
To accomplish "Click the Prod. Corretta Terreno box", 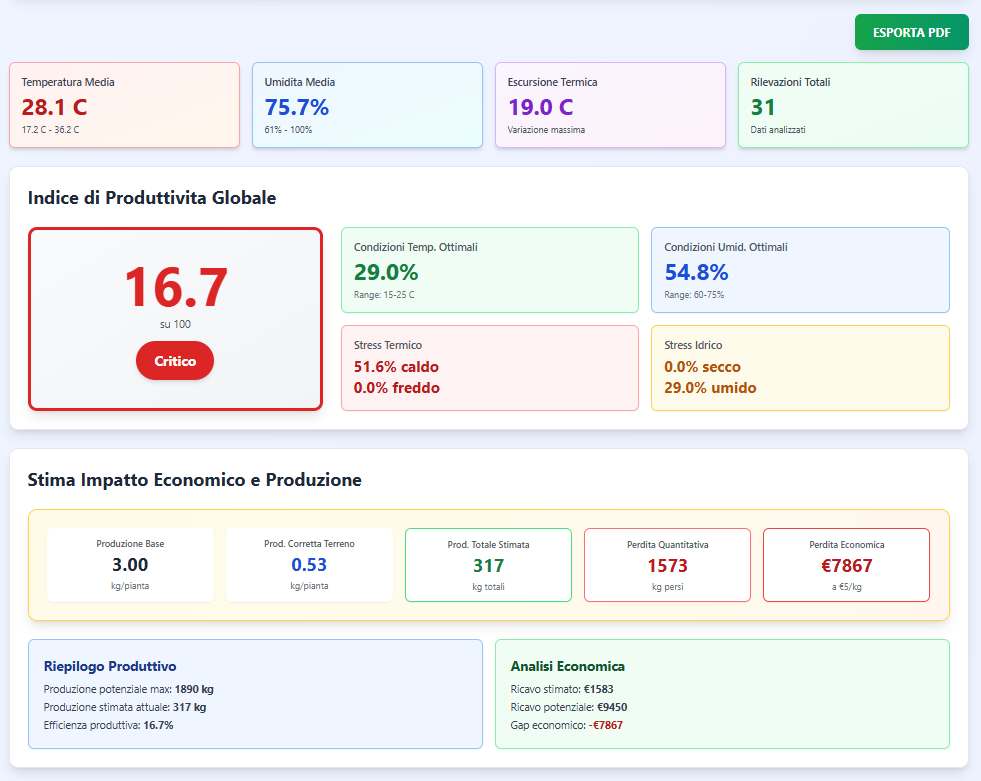I will [x=309, y=565].
